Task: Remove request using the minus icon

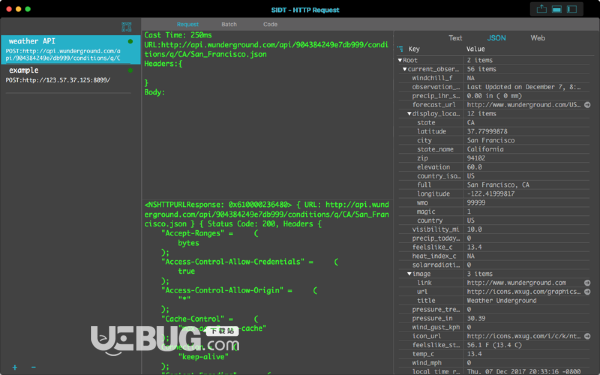Action: point(34,367)
